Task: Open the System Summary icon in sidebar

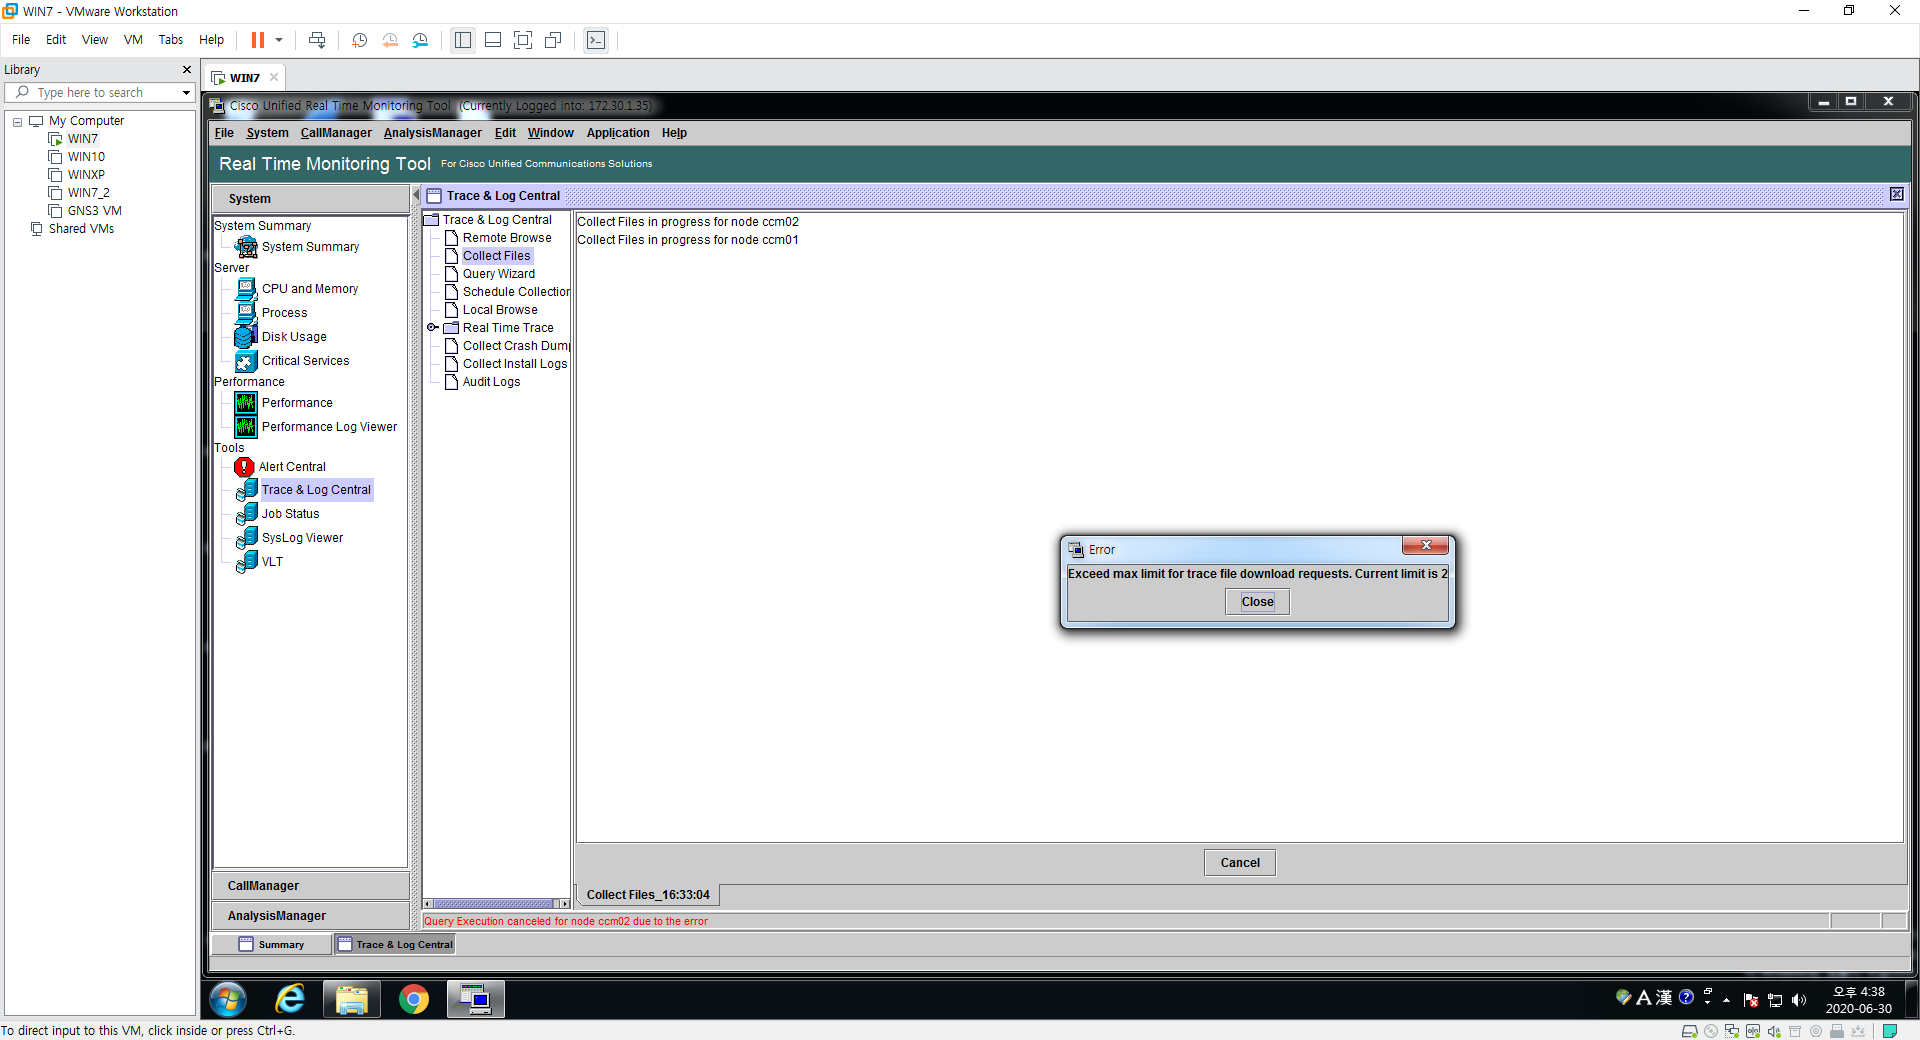Action: click(246, 247)
